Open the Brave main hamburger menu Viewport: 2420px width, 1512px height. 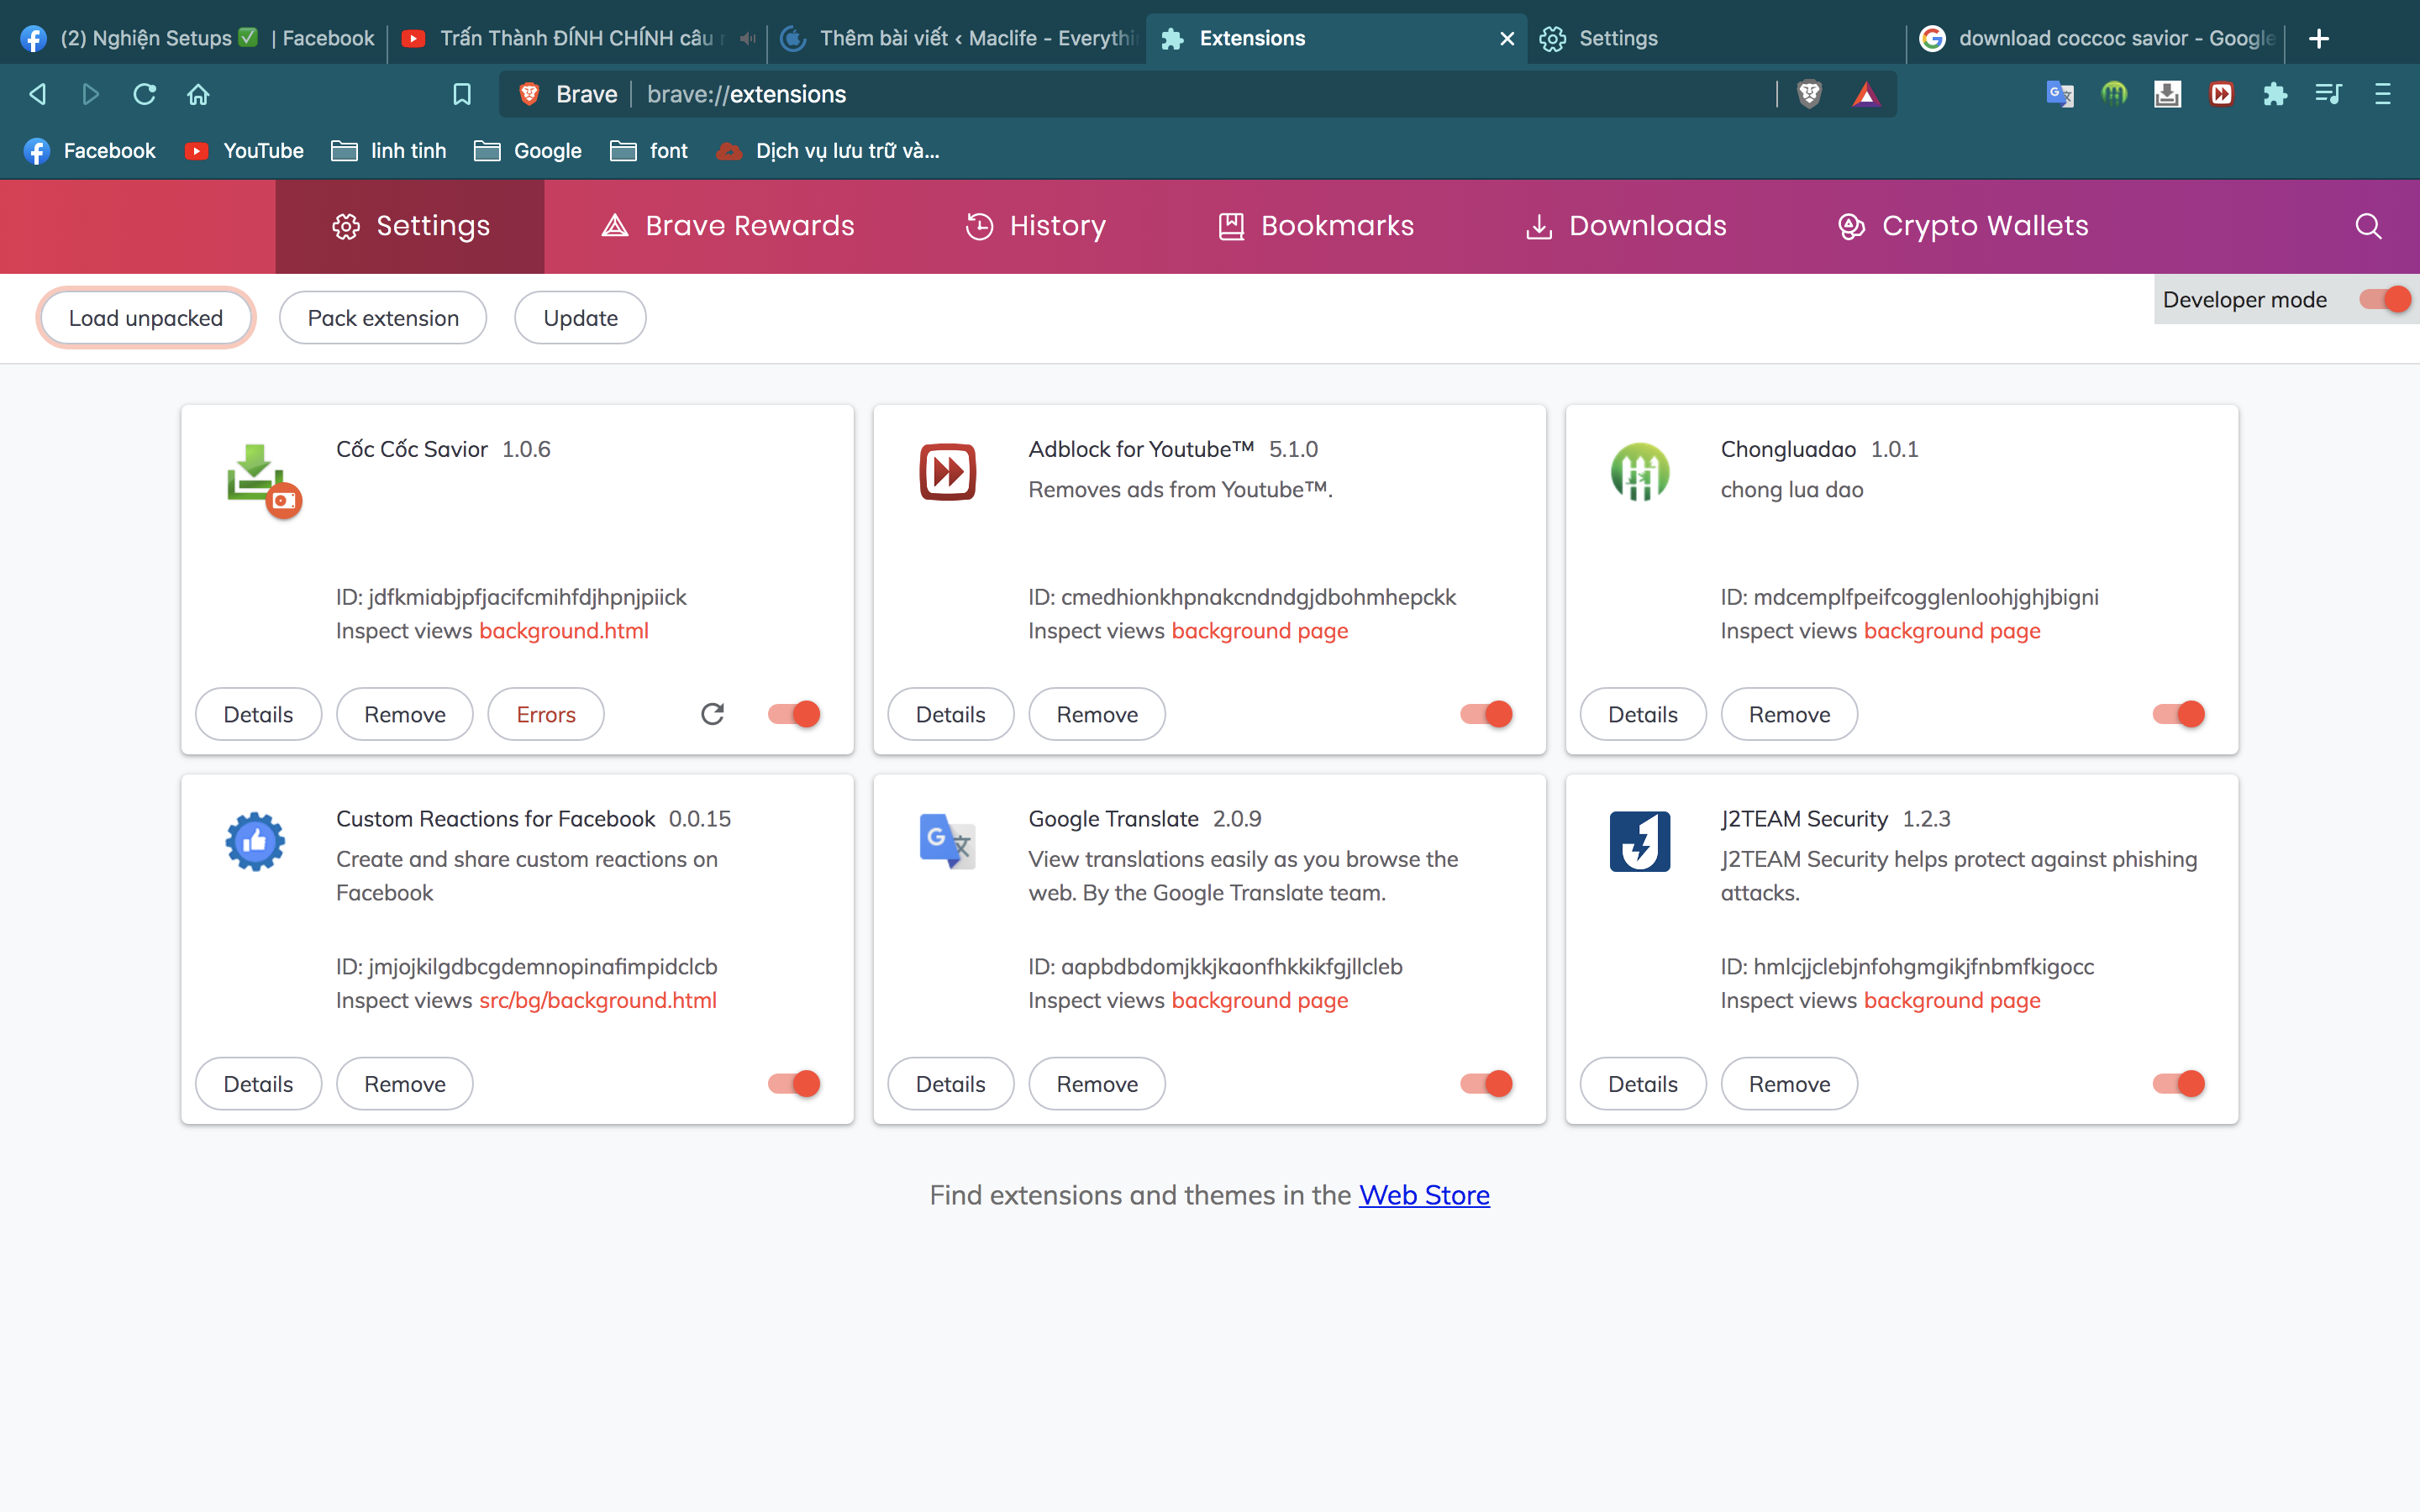pyautogui.click(x=2382, y=94)
